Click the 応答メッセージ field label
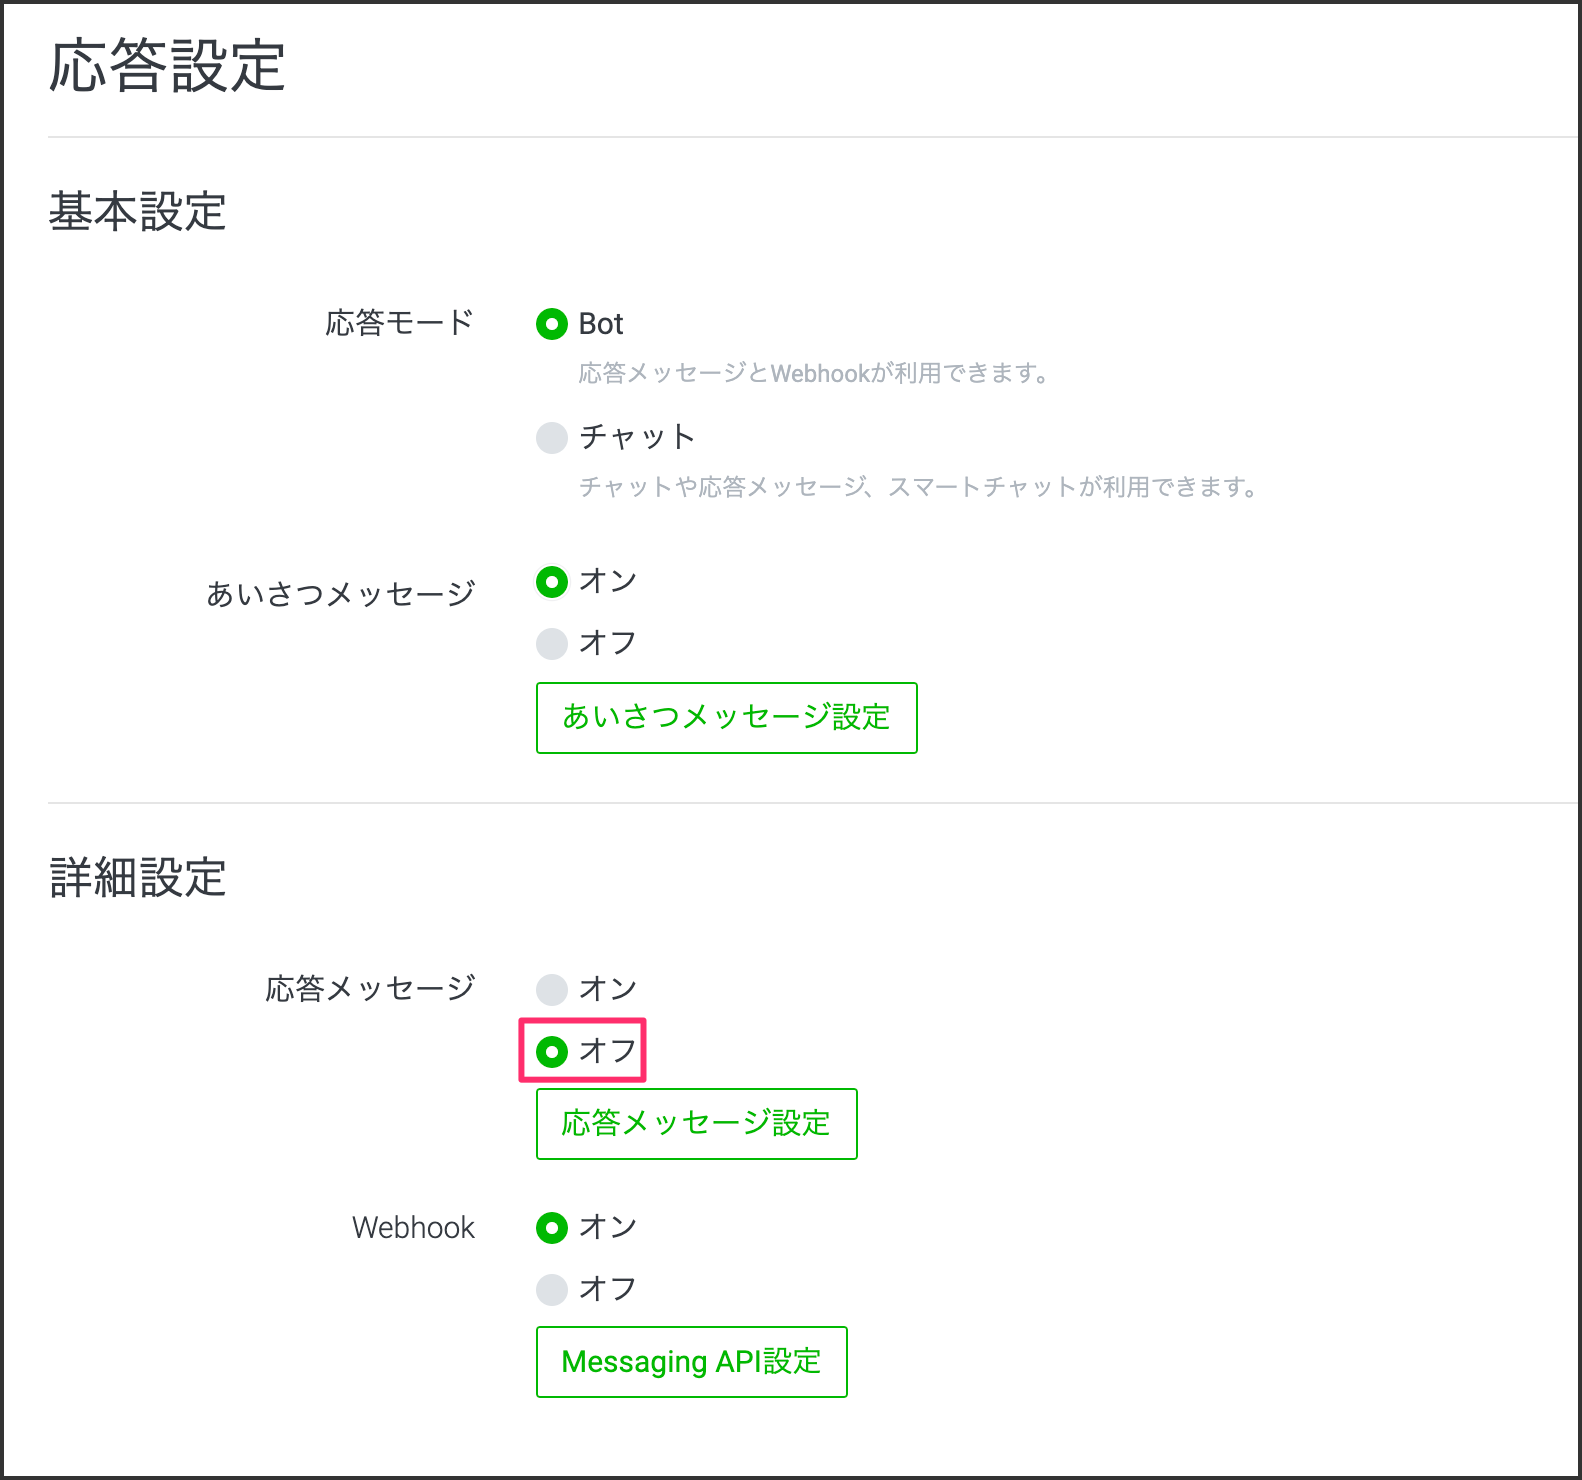The width and height of the screenshot is (1582, 1480). click(x=370, y=989)
